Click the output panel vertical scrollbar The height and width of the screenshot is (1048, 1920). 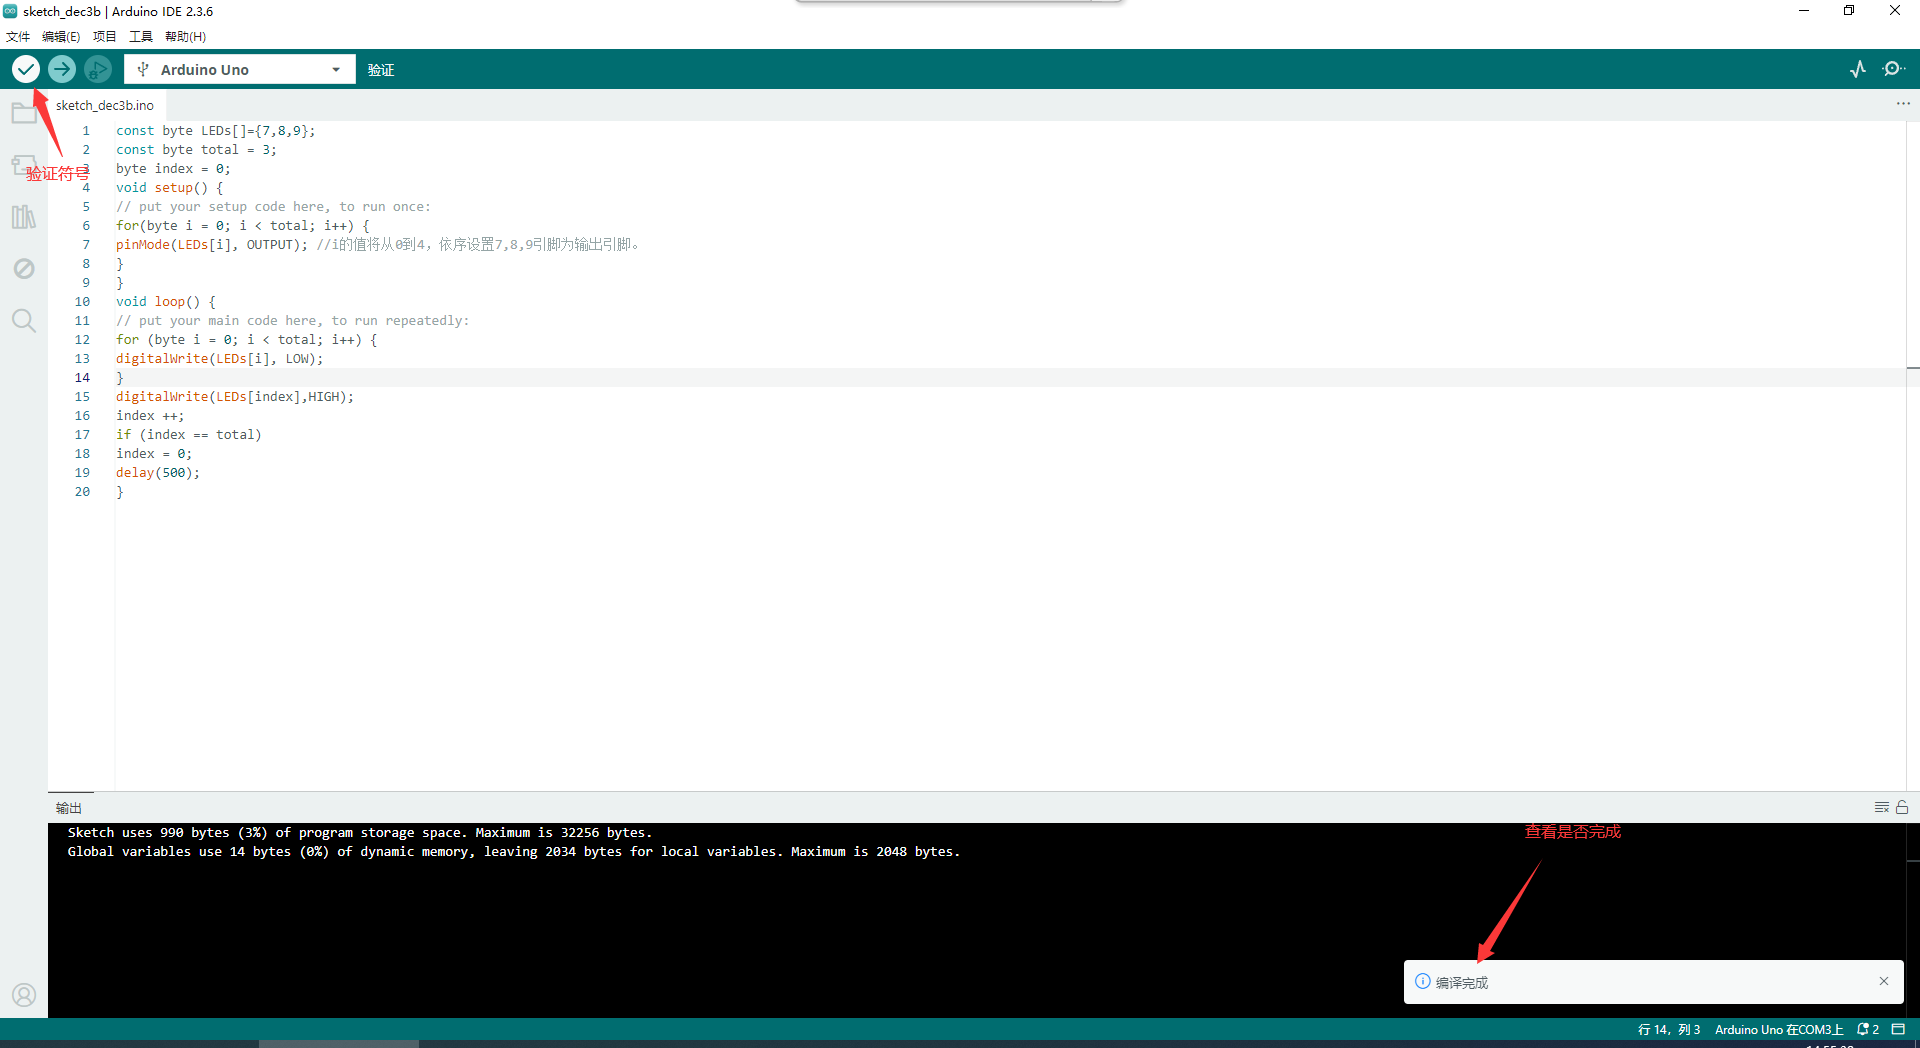point(1912,920)
